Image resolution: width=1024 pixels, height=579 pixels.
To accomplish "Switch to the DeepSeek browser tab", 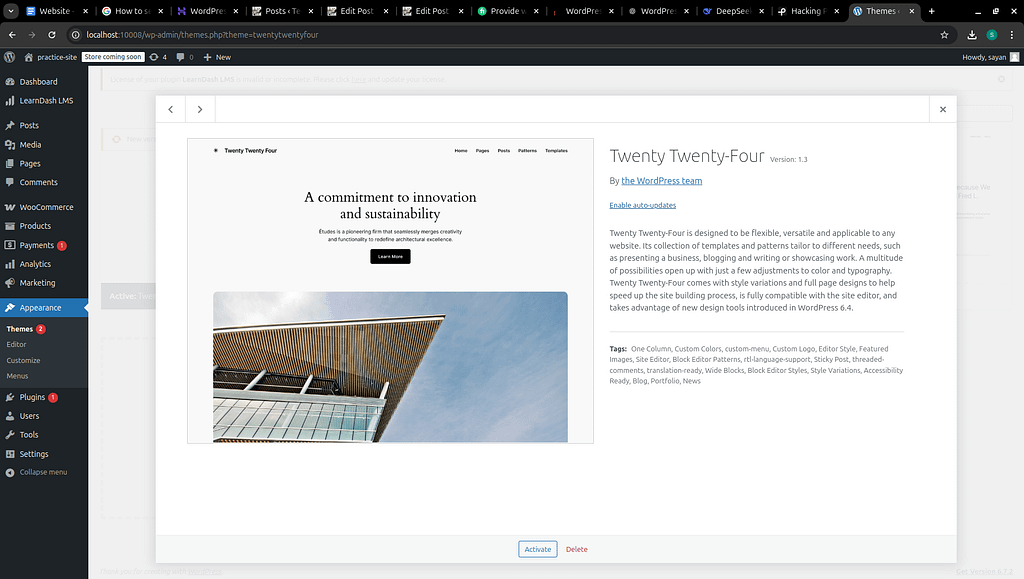I will 734,11.
